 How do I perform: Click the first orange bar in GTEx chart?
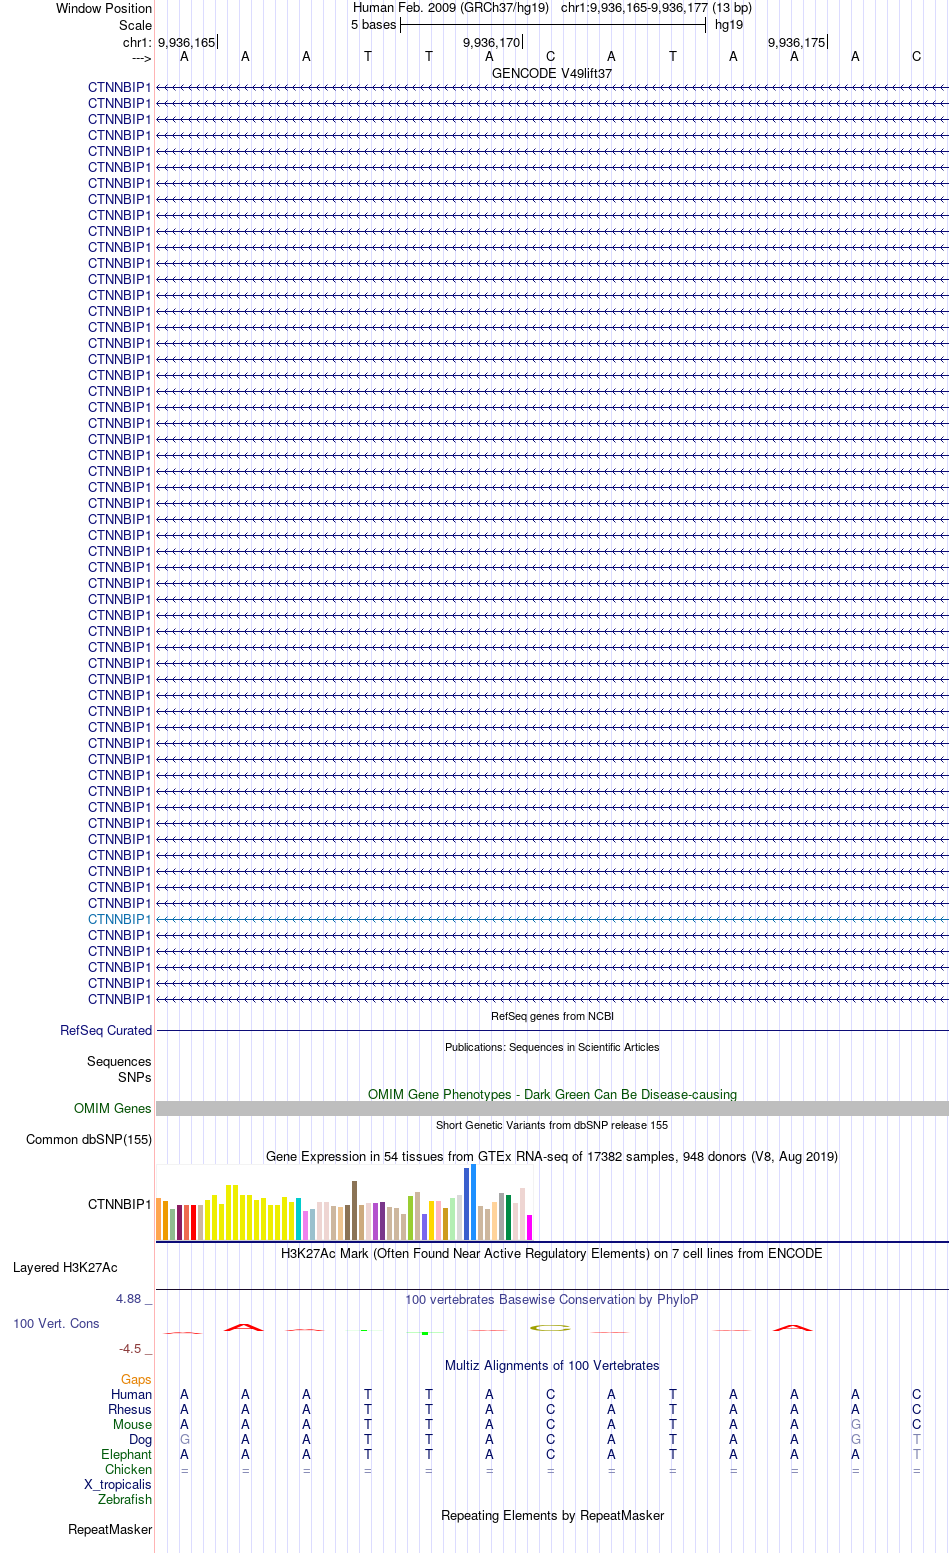click(159, 1218)
